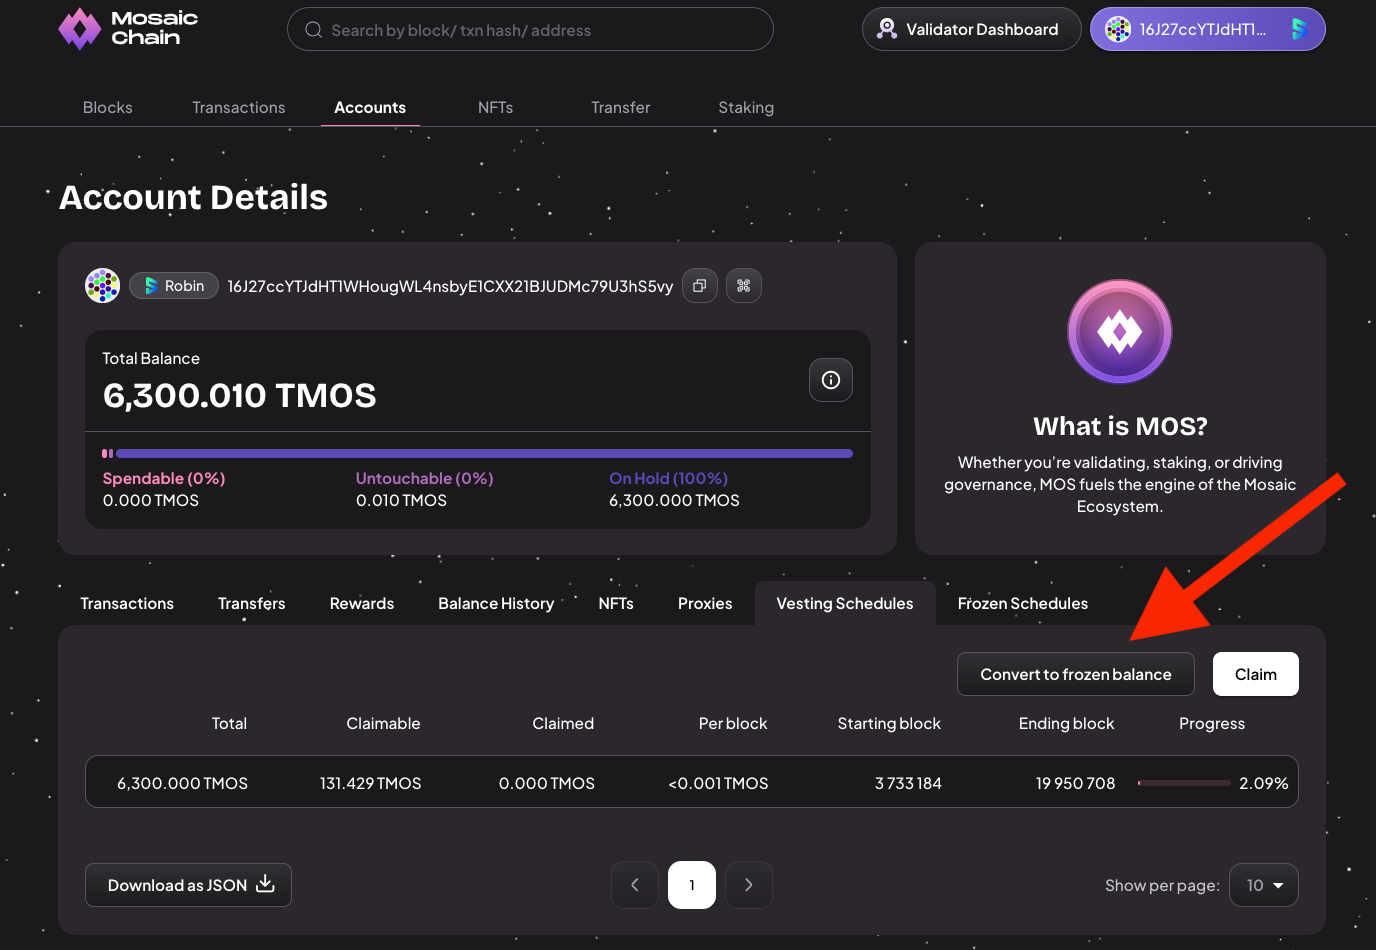Click the large MOS token icon
1376x950 pixels.
pyautogui.click(x=1119, y=331)
